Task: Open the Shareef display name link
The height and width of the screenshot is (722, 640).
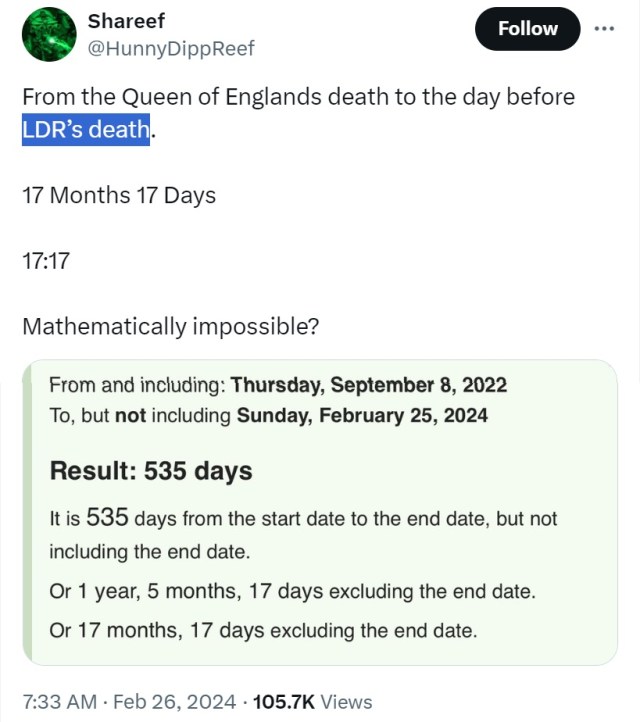Action: [x=126, y=21]
